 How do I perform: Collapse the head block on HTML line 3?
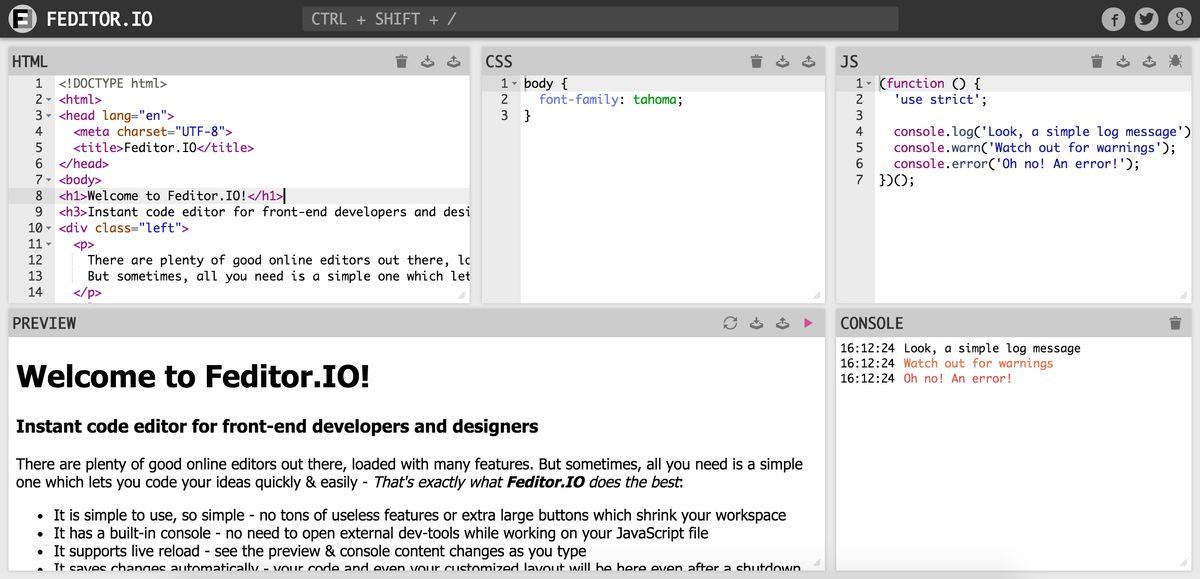pyautogui.click(x=49, y=116)
